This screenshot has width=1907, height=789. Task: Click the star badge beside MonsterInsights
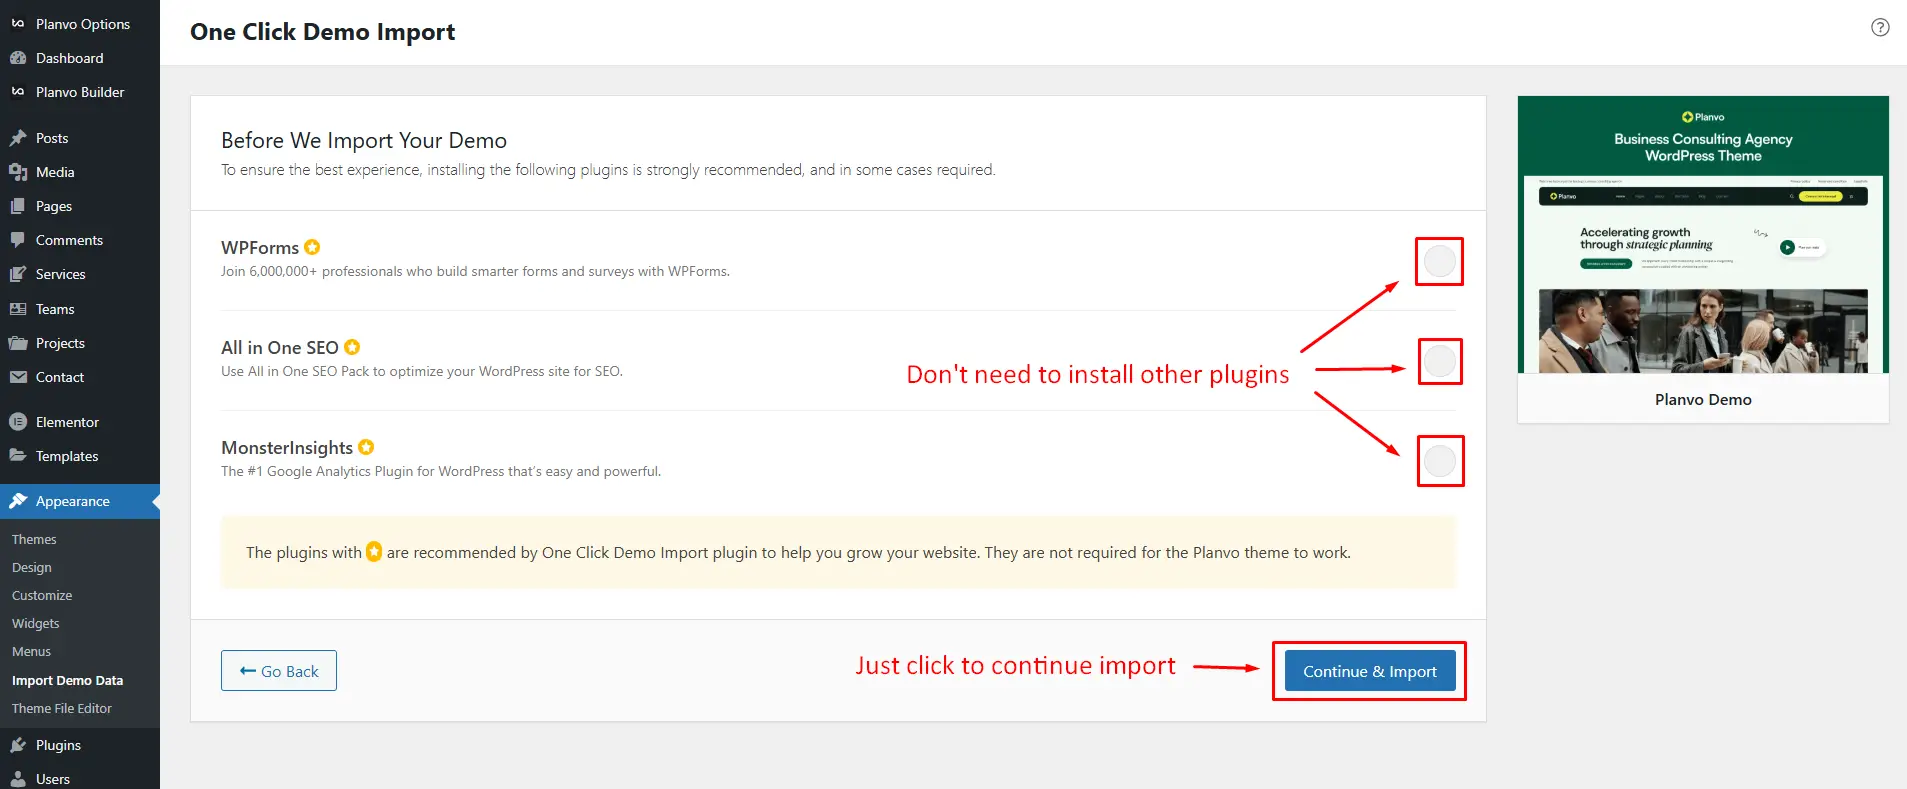point(366,447)
